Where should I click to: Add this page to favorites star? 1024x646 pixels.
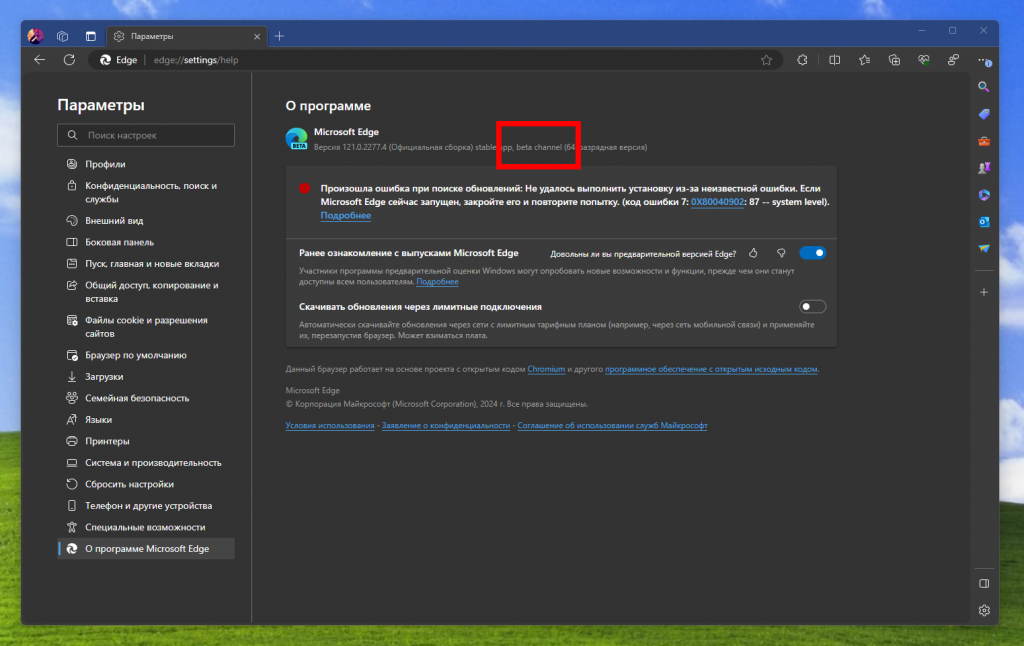(767, 60)
